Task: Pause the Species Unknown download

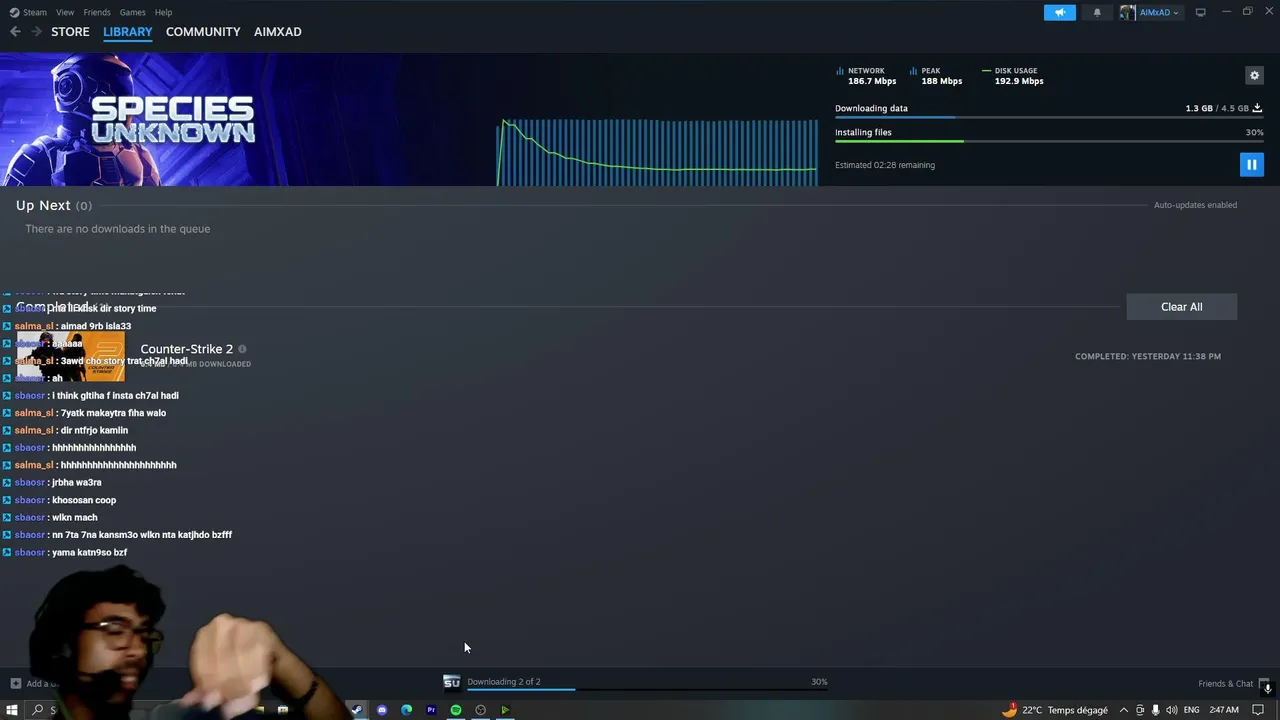Action: 1251,164
